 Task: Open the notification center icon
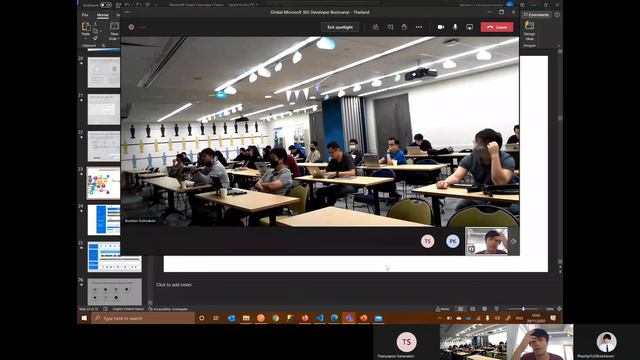tap(553, 318)
